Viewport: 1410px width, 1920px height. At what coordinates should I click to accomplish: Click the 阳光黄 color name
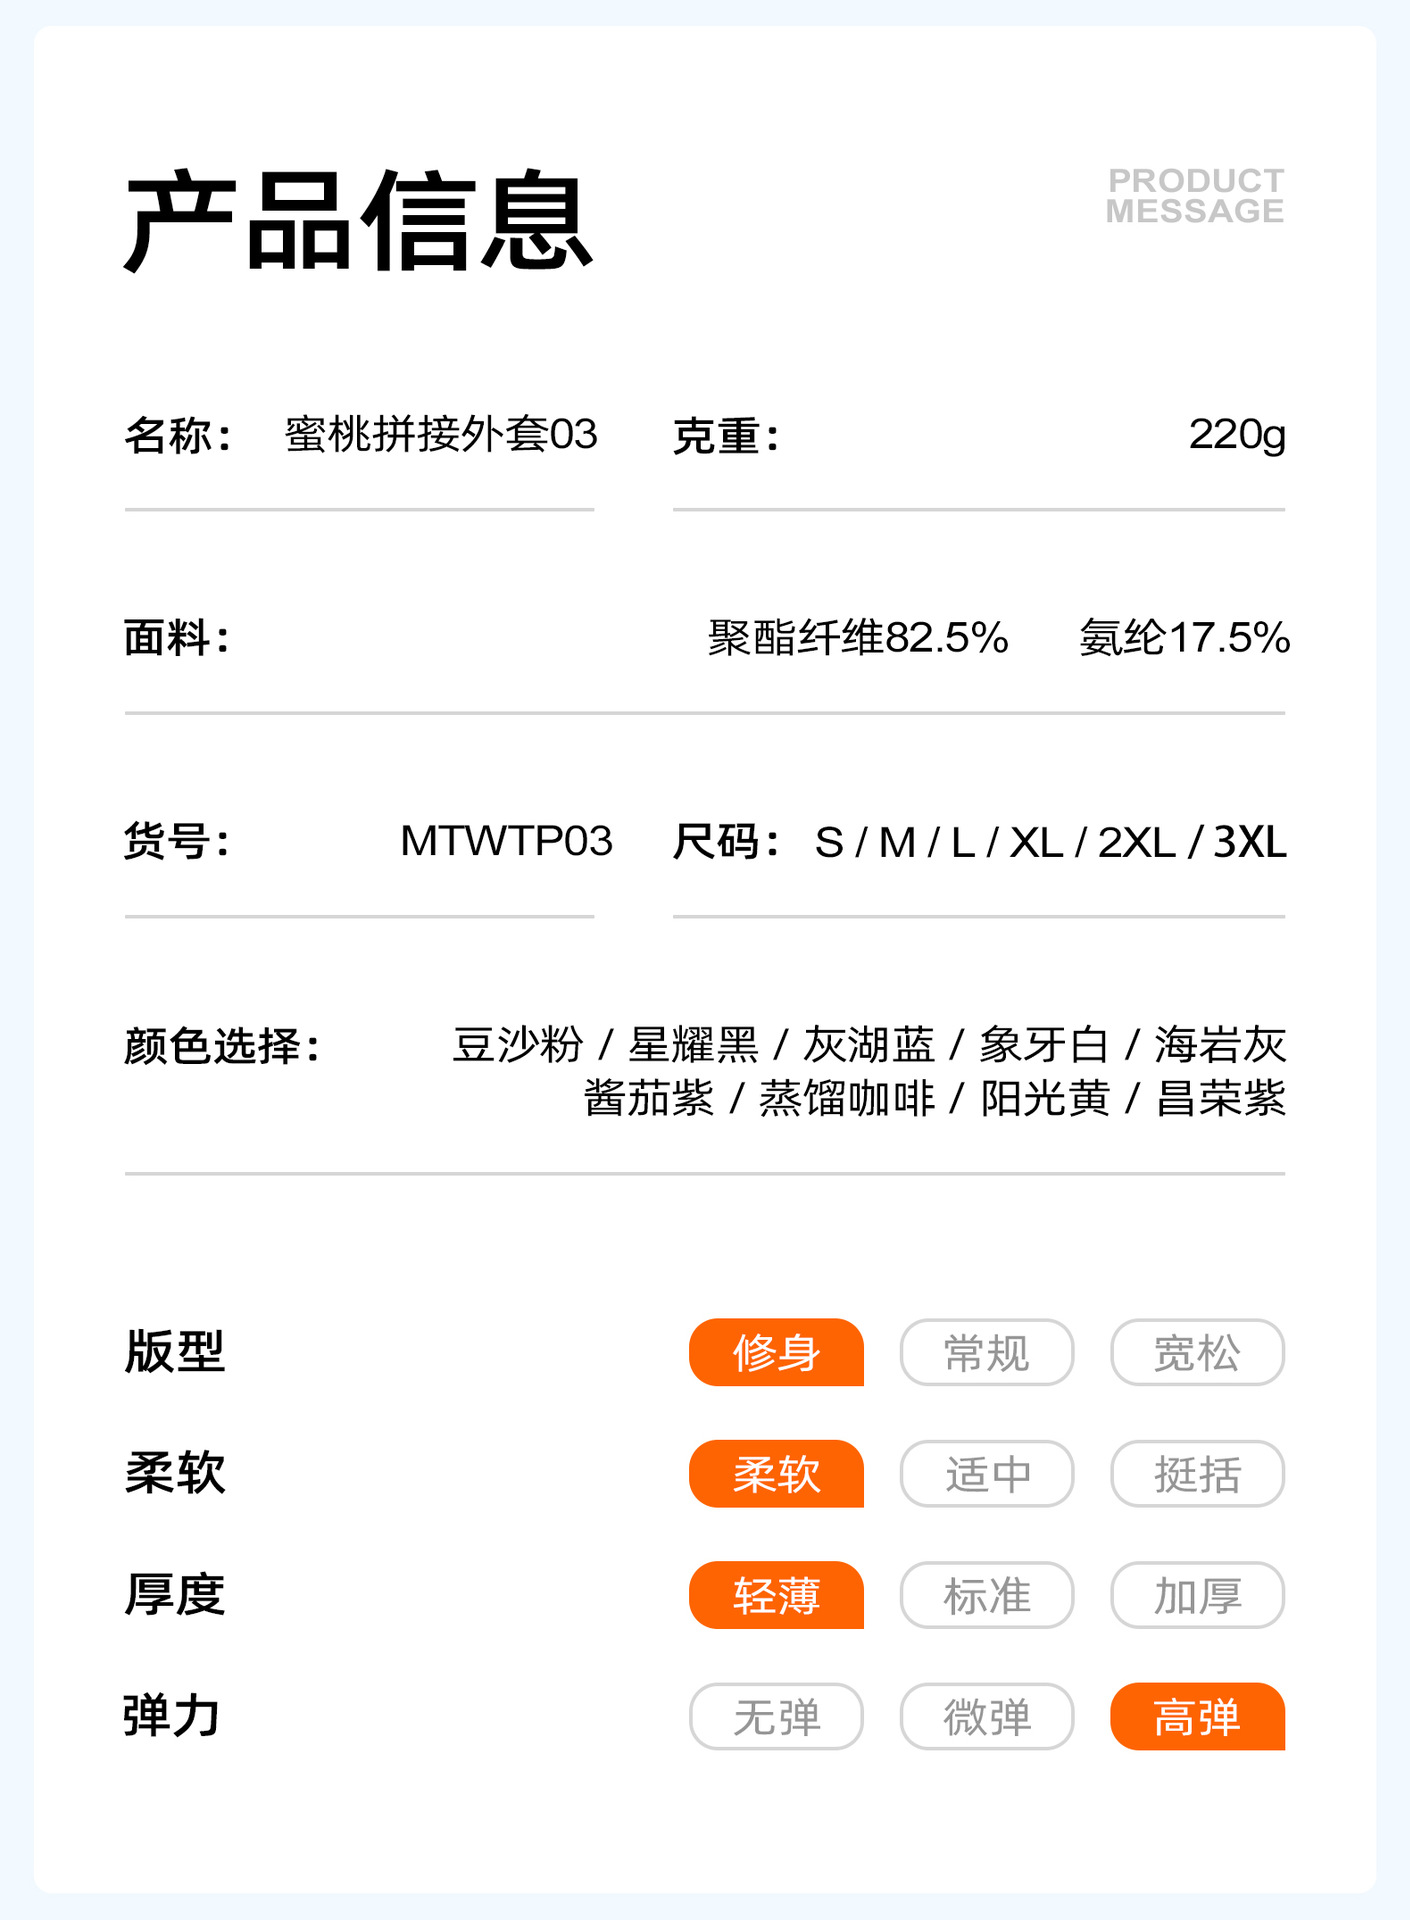(x=1045, y=1099)
